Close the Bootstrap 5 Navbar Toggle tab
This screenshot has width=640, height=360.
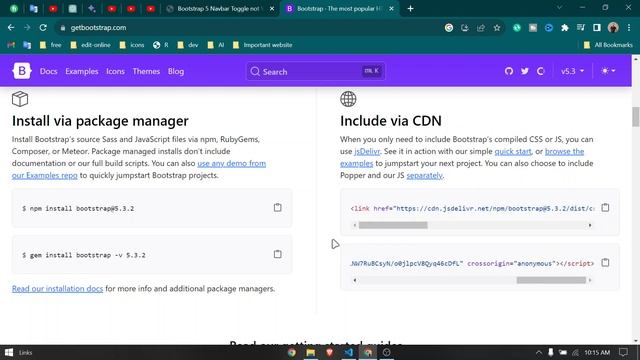(272, 9)
